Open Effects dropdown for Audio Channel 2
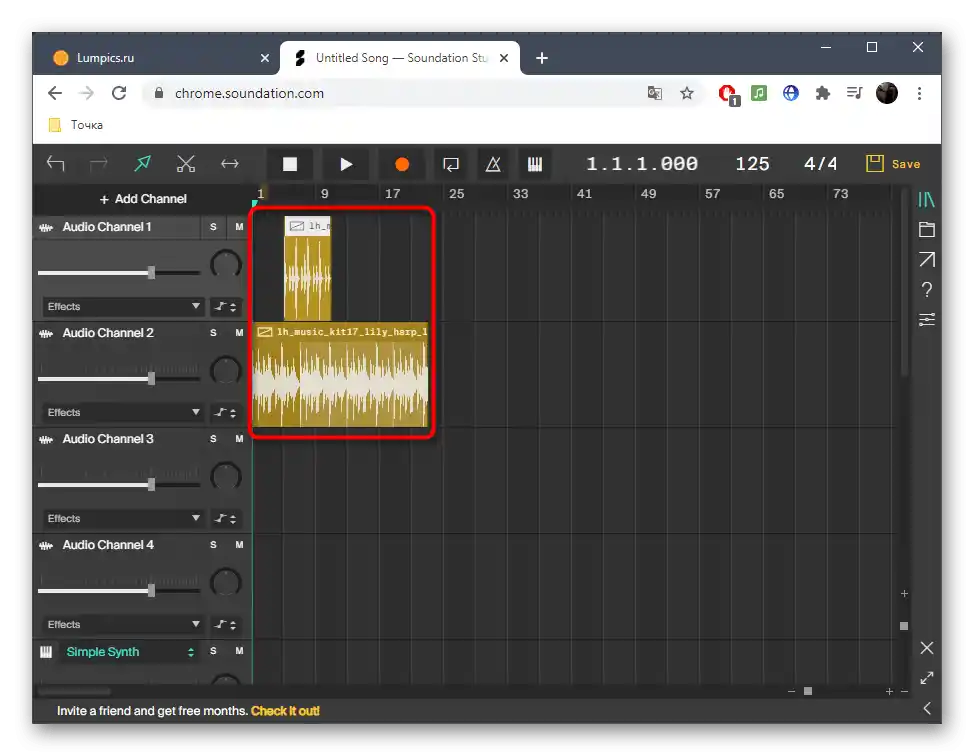The height and width of the screenshot is (756, 974). [x=123, y=412]
